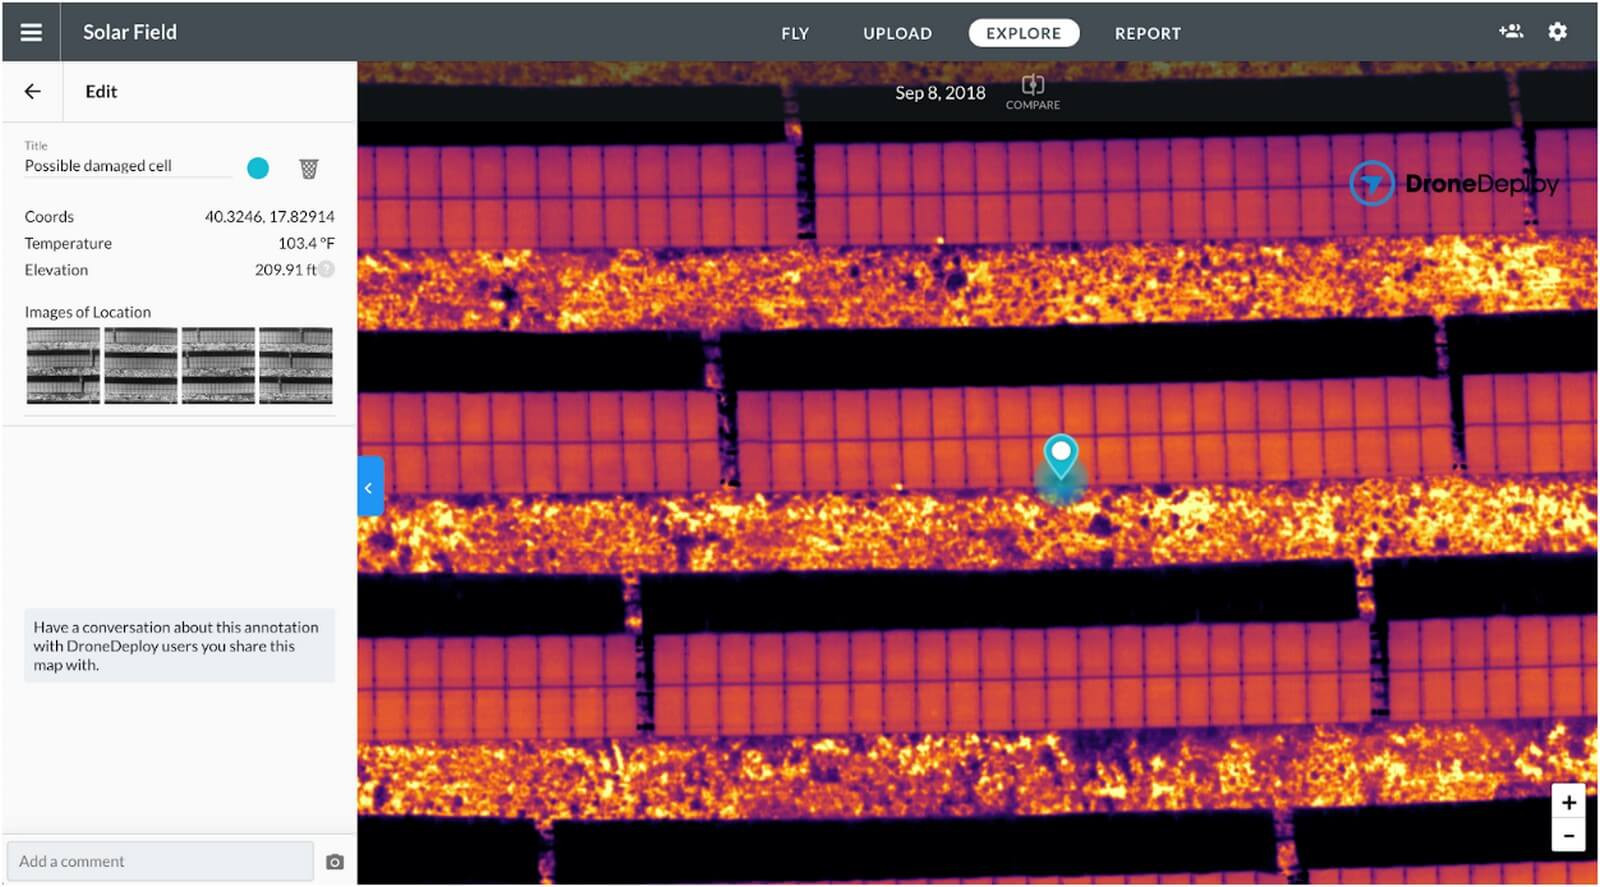Viewport: 1600px width, 887px height.
Task: Collapse the sidebar with blue chevron
Action: (x=370, y=487)
